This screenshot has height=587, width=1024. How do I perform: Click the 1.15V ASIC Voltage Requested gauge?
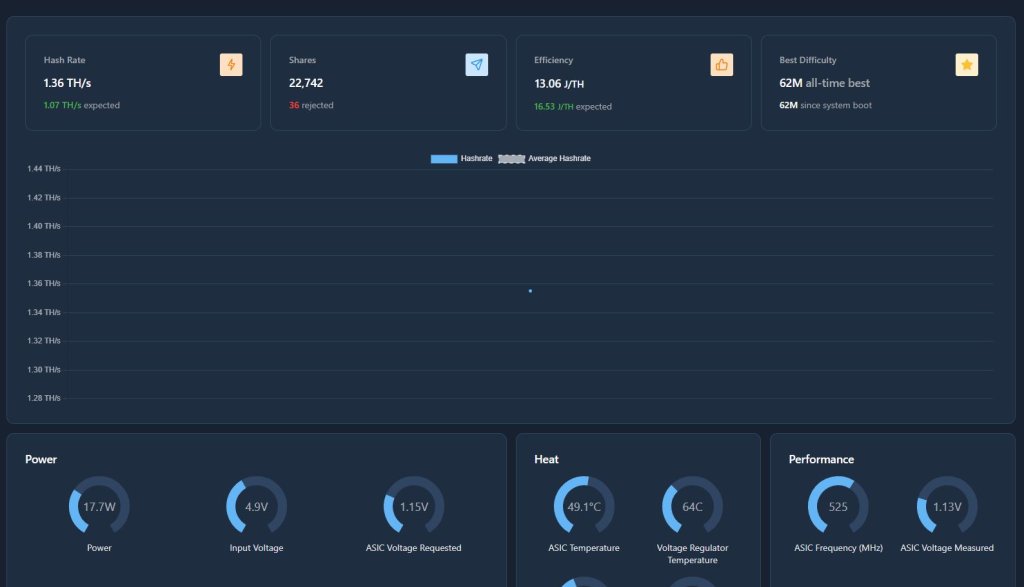coord(414,507)
